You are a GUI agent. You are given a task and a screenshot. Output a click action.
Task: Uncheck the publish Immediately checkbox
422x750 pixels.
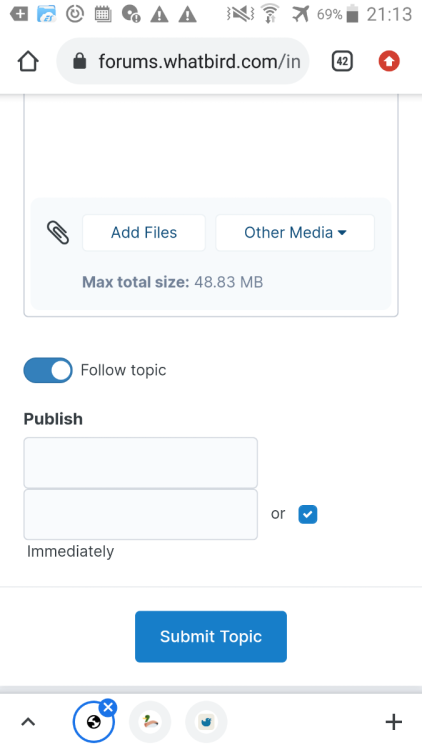click(x=308, y=514)
